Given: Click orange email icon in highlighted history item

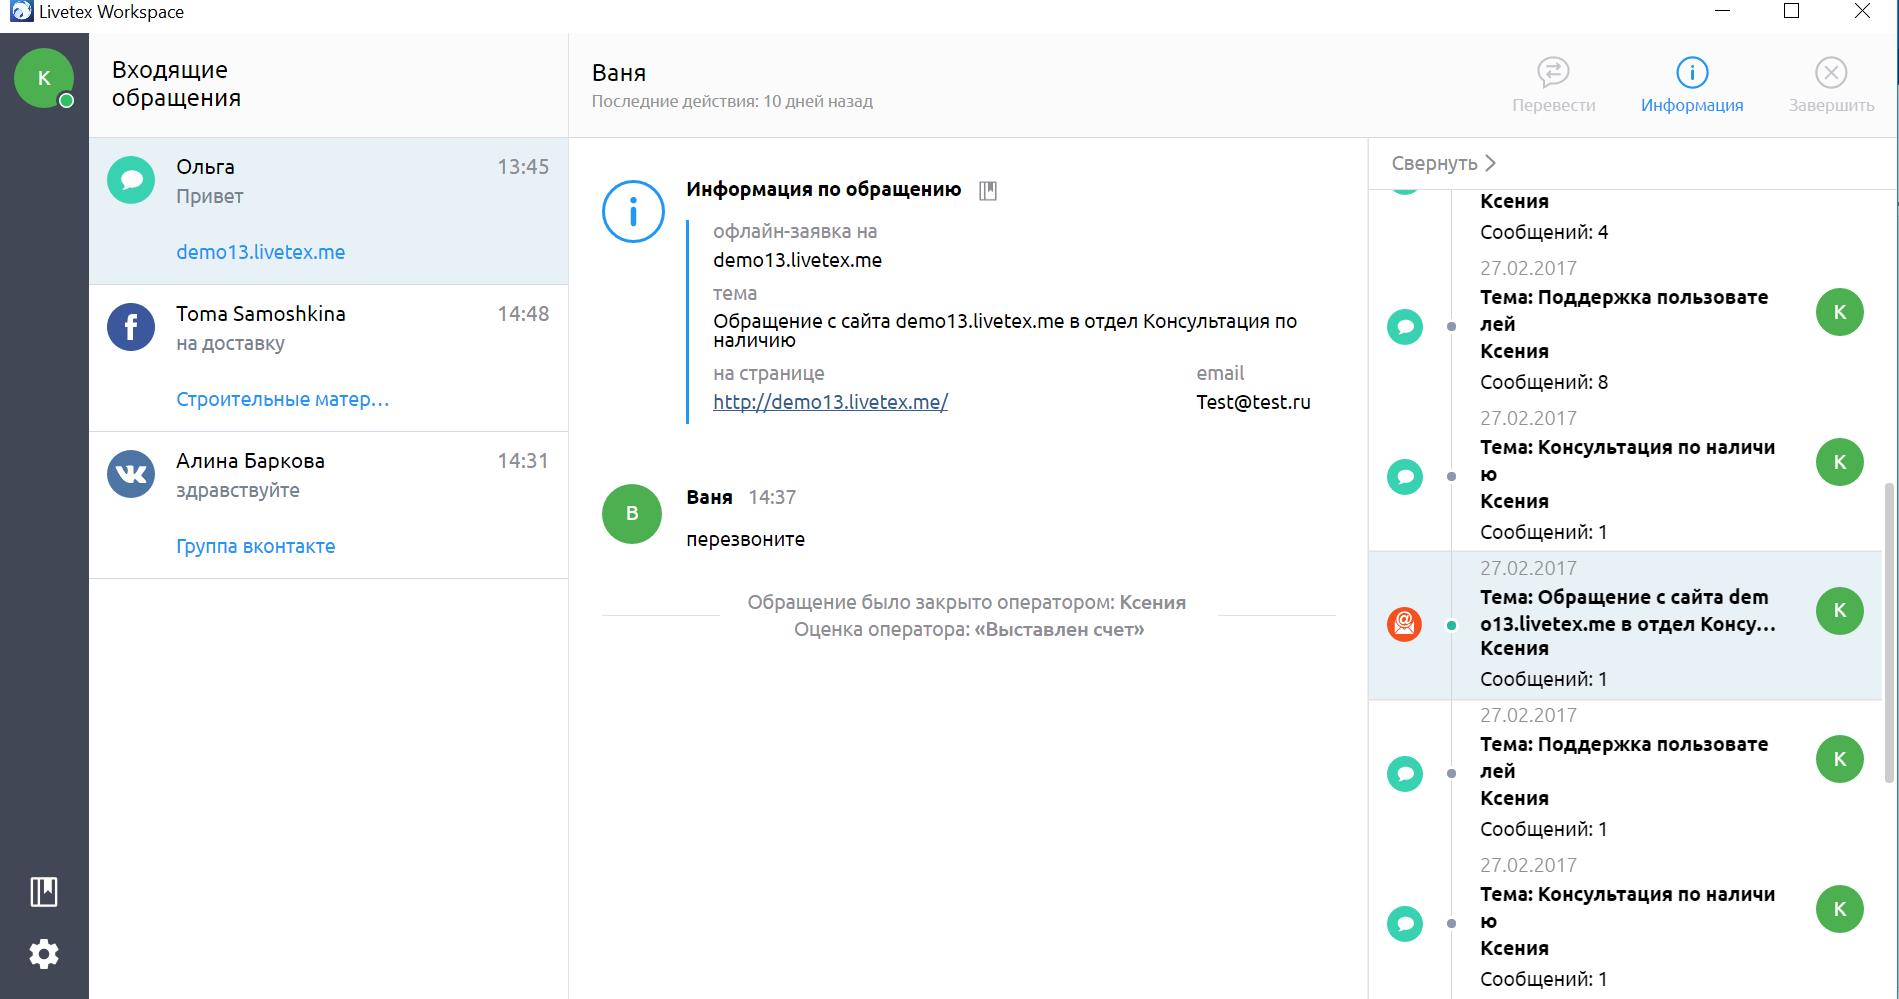Looking at the screenshot, I should (1405, 624).
